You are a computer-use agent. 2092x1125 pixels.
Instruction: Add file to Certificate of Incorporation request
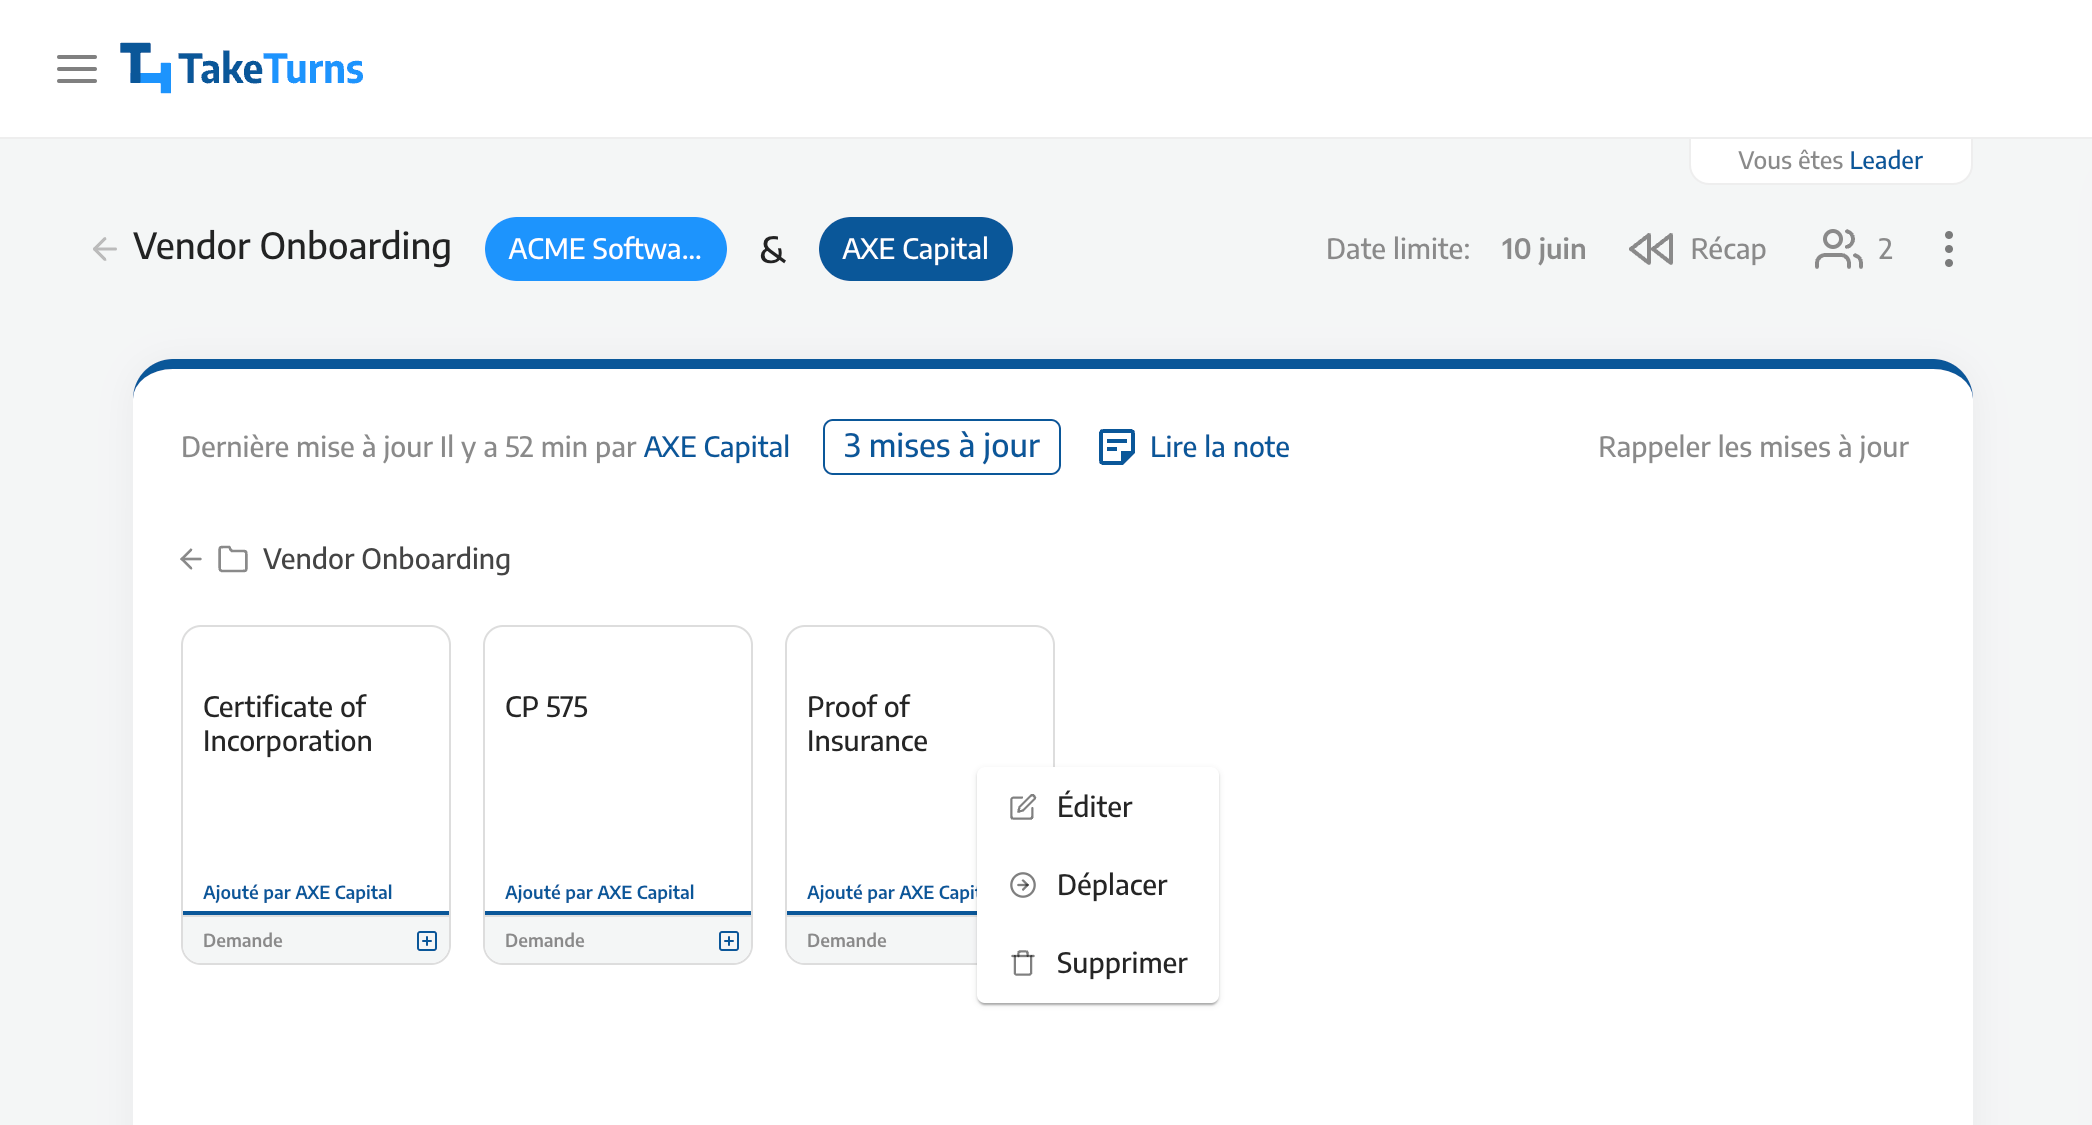(x=427, y=941)
